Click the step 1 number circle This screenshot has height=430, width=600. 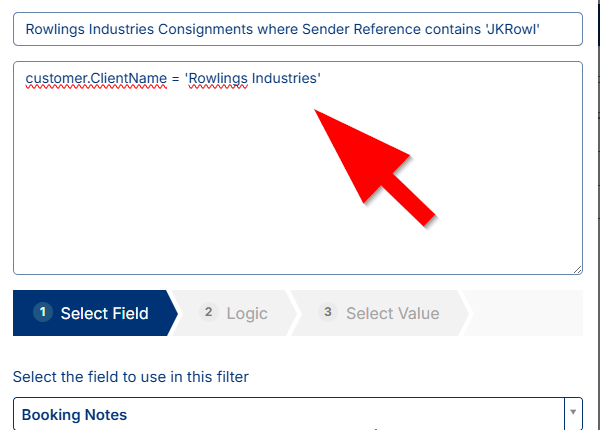tap(42, 312)
